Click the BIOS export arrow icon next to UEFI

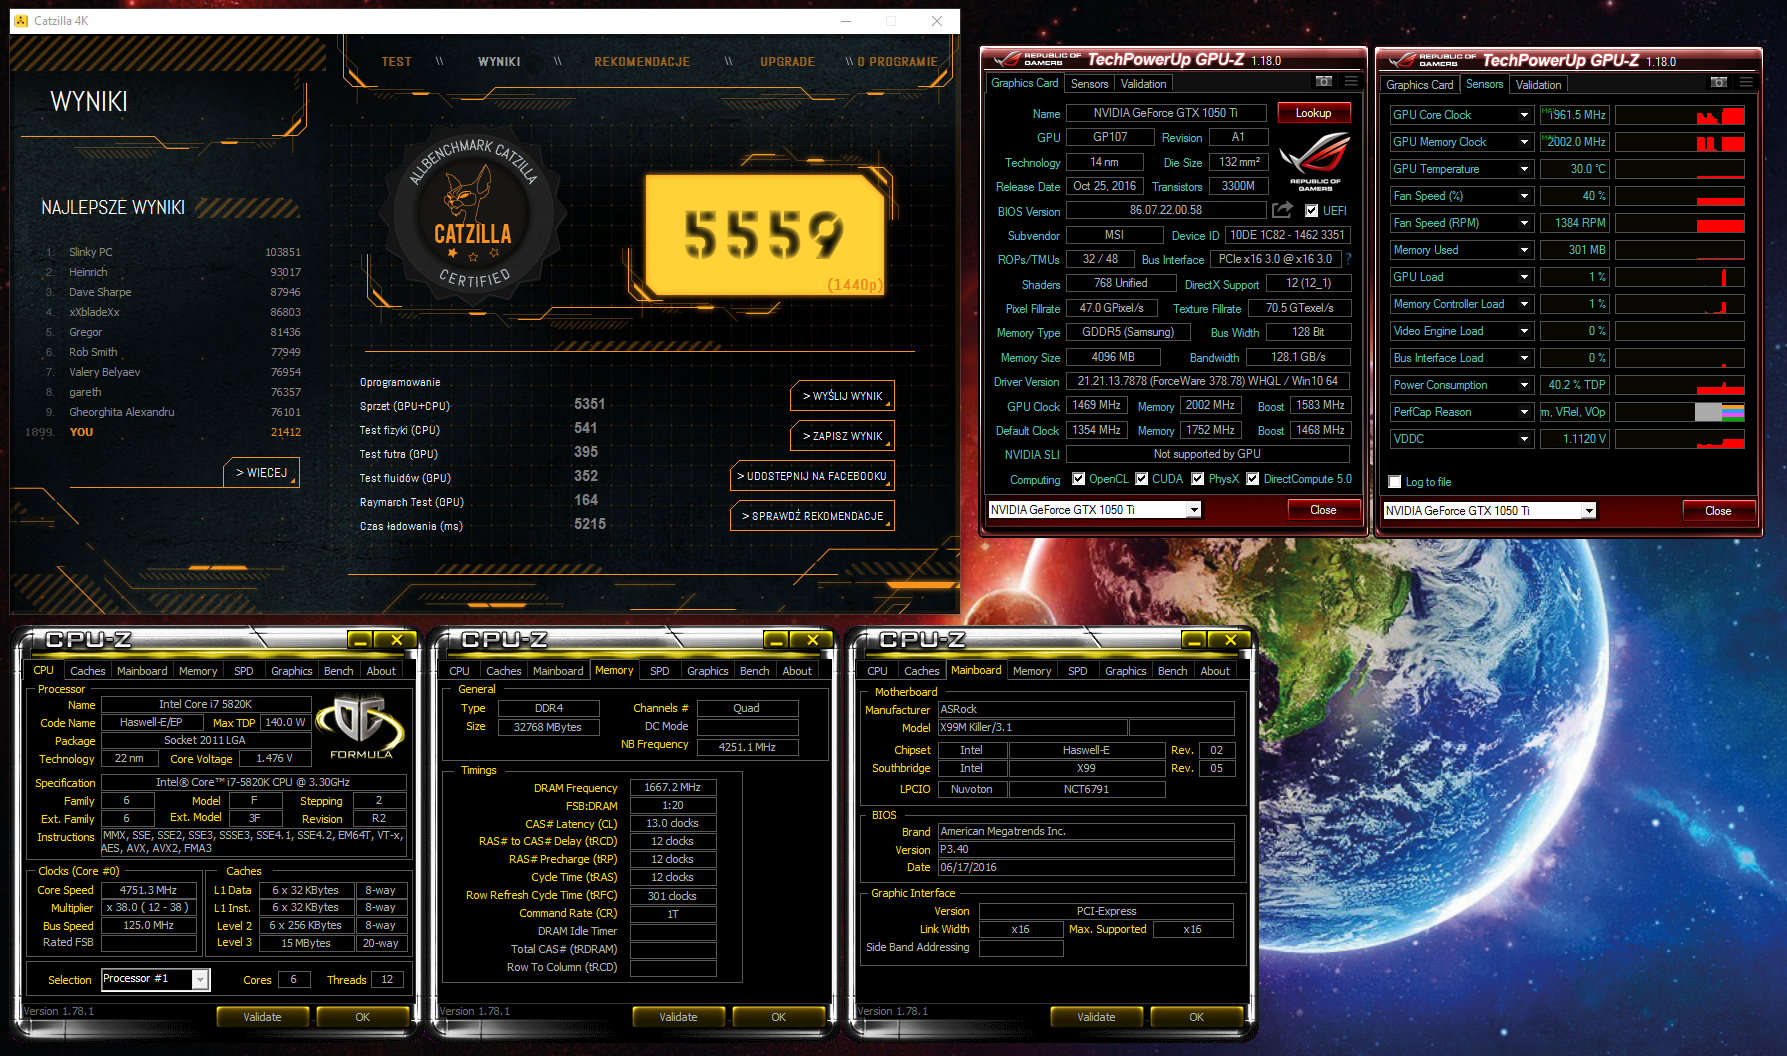1282,210
